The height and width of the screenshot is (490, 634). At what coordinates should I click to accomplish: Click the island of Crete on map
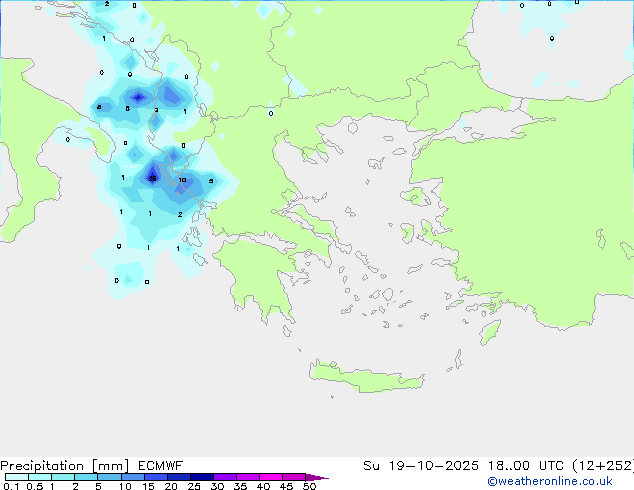point(366,376)
